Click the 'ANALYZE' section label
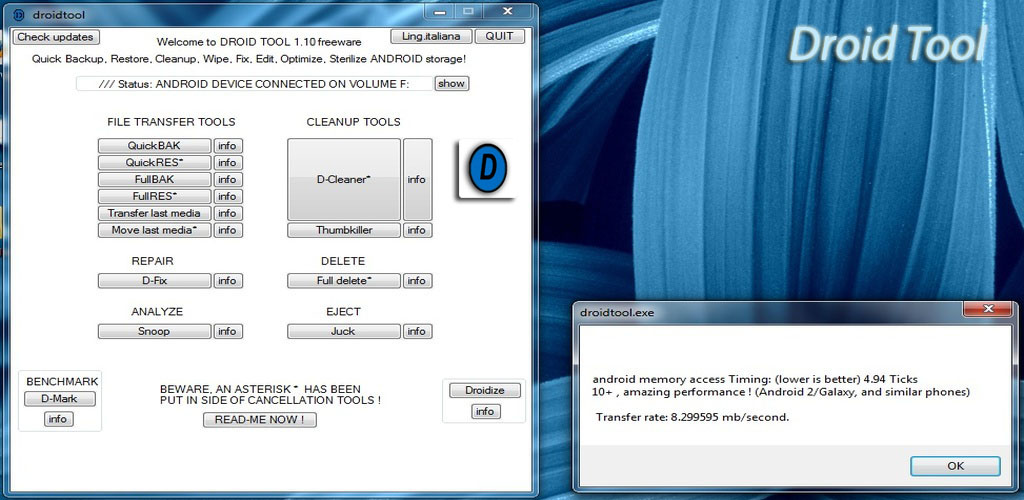1024x500 pixels. click(x=157, y=312)
